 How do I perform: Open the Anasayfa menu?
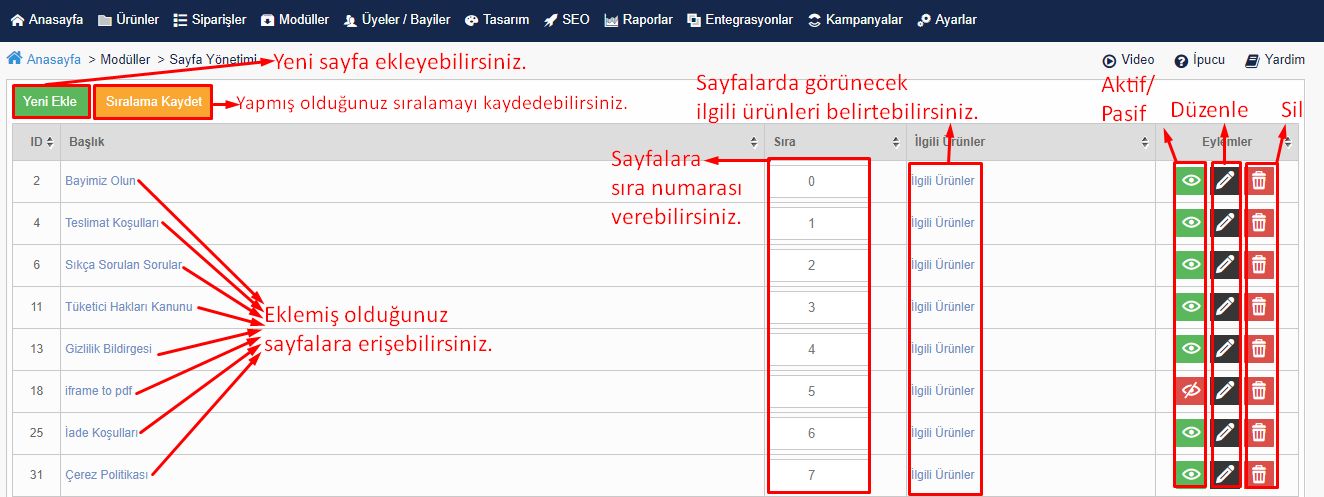coord(46,19)
